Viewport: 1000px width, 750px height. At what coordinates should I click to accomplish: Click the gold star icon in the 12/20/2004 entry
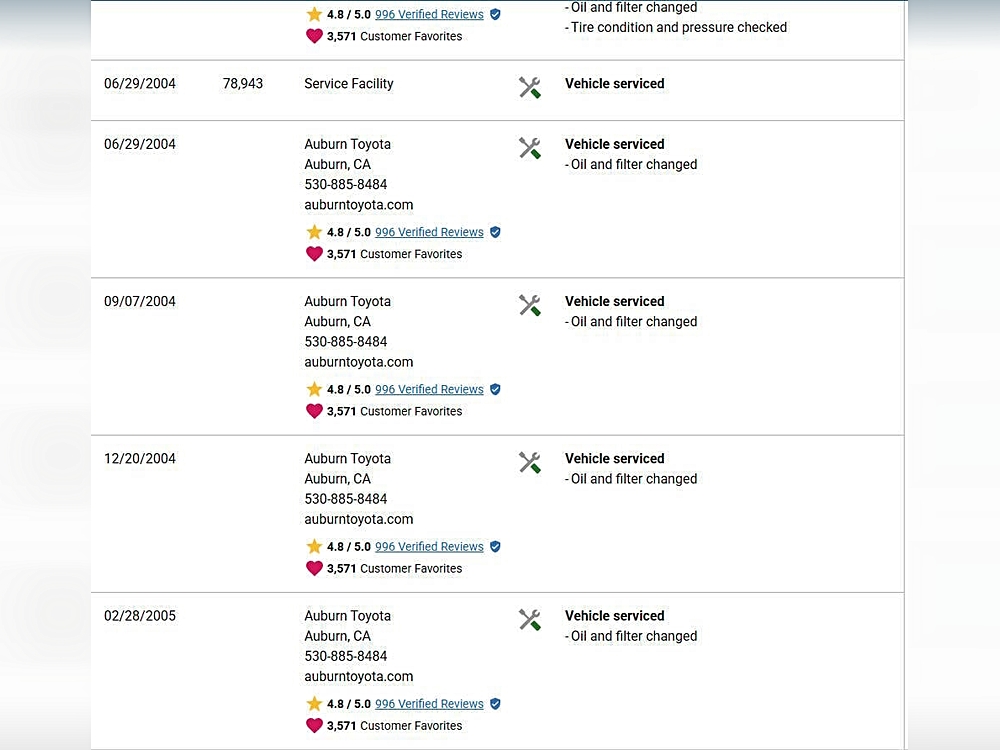click(314, 547)
